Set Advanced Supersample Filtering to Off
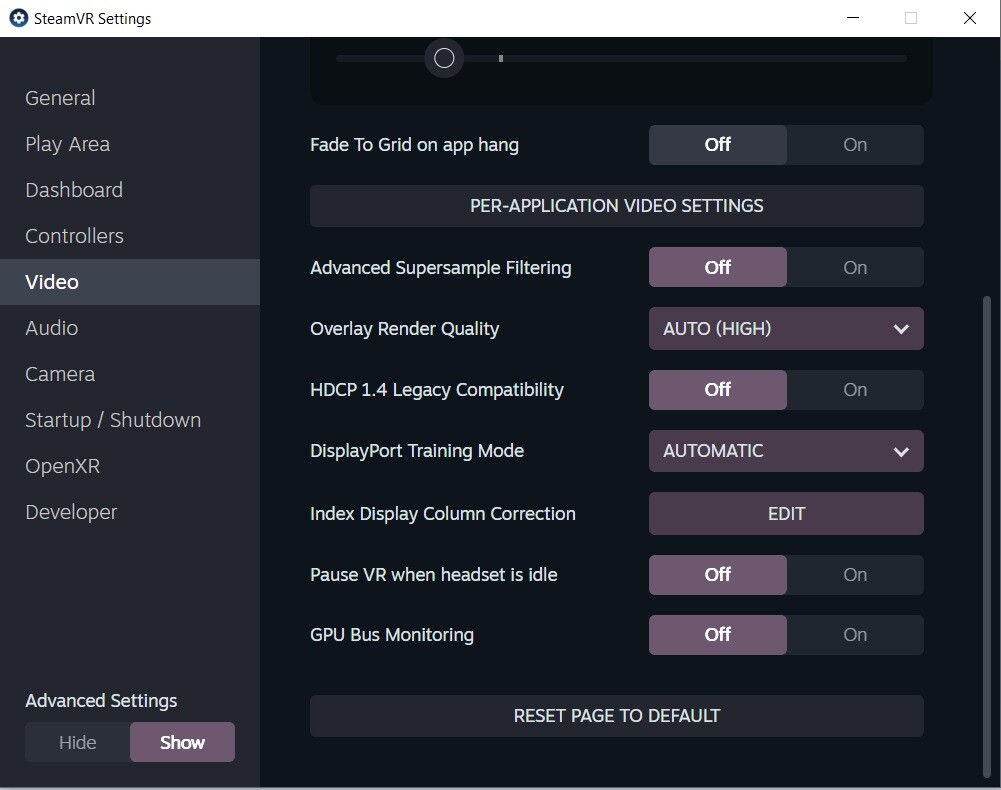Image resolution: width=1001 pixels, height=790 pixels. (718, 267)
